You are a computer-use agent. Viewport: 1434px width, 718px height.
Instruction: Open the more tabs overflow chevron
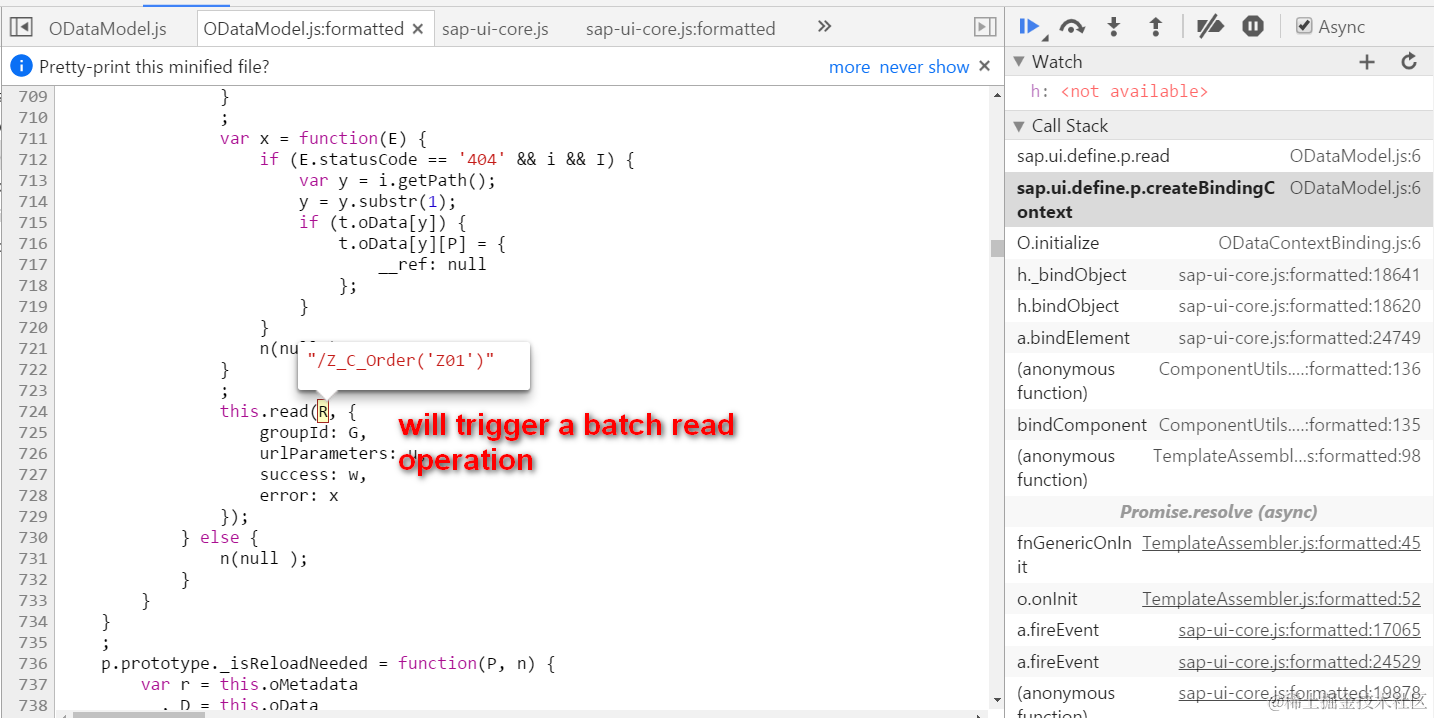824,27
